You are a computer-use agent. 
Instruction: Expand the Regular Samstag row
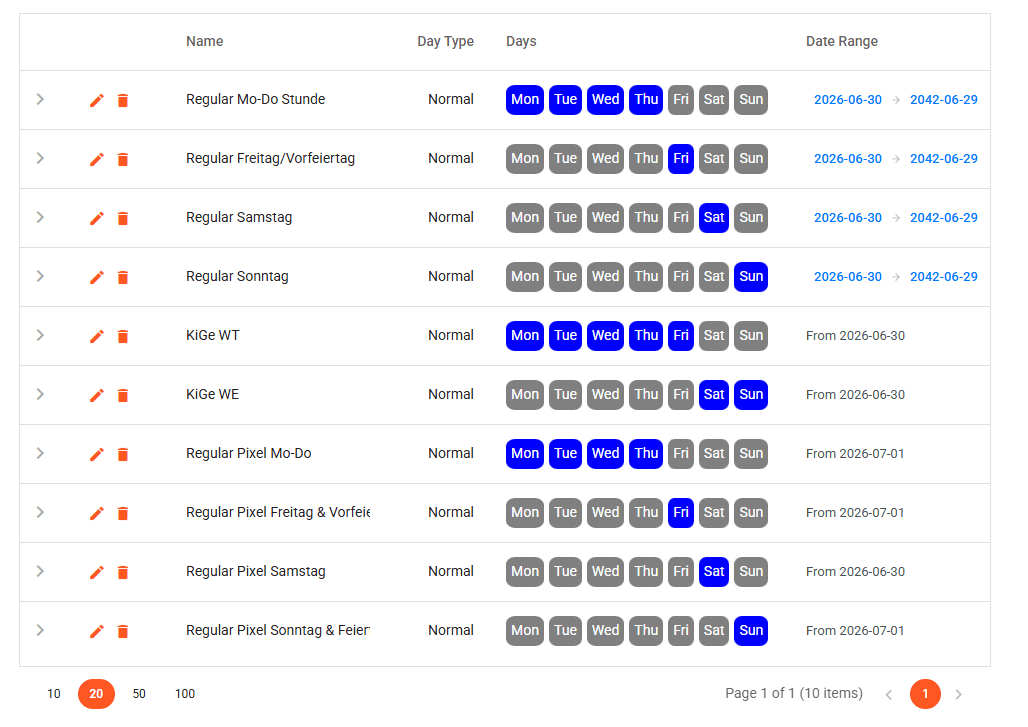click(40, 217)
